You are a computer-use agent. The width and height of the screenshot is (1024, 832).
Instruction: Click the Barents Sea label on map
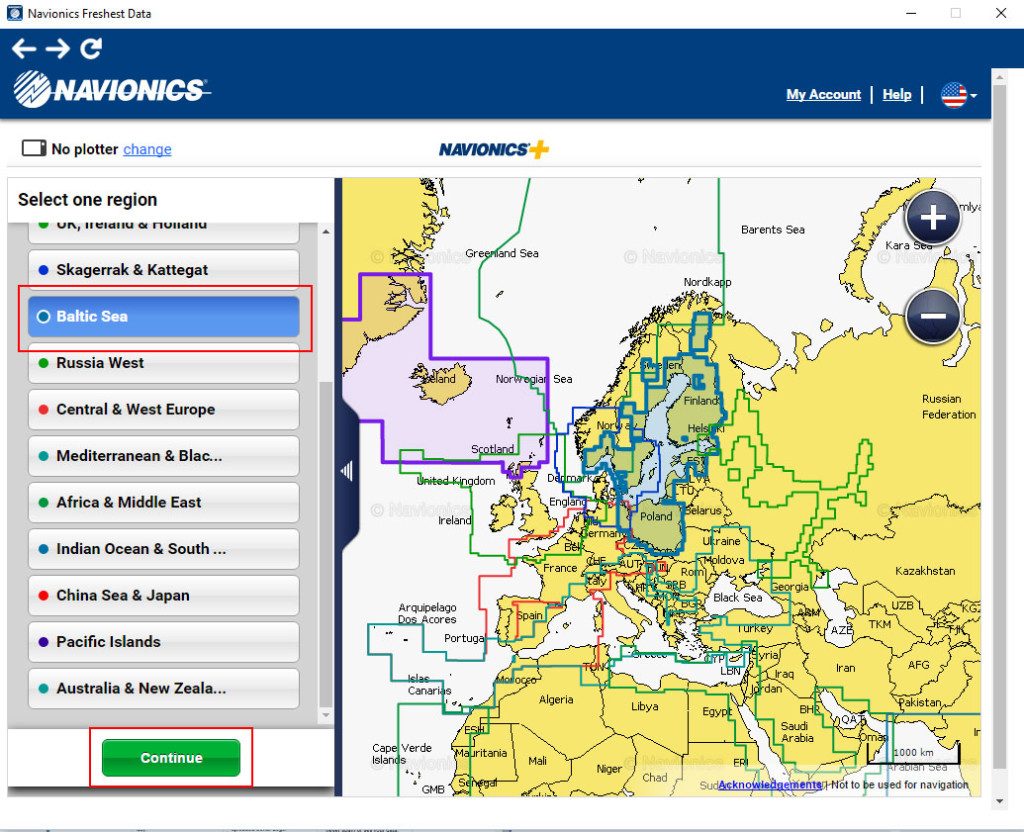pos(773,230)
